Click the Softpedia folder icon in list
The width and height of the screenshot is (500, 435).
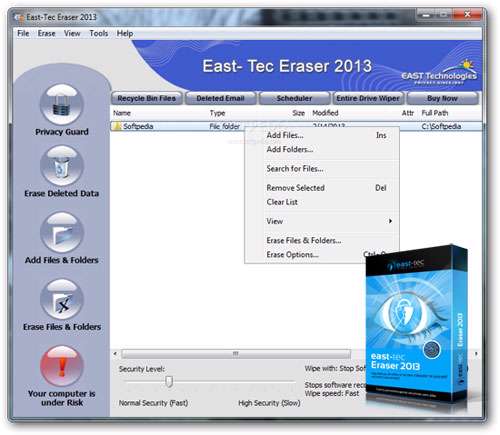coord(117,126)
